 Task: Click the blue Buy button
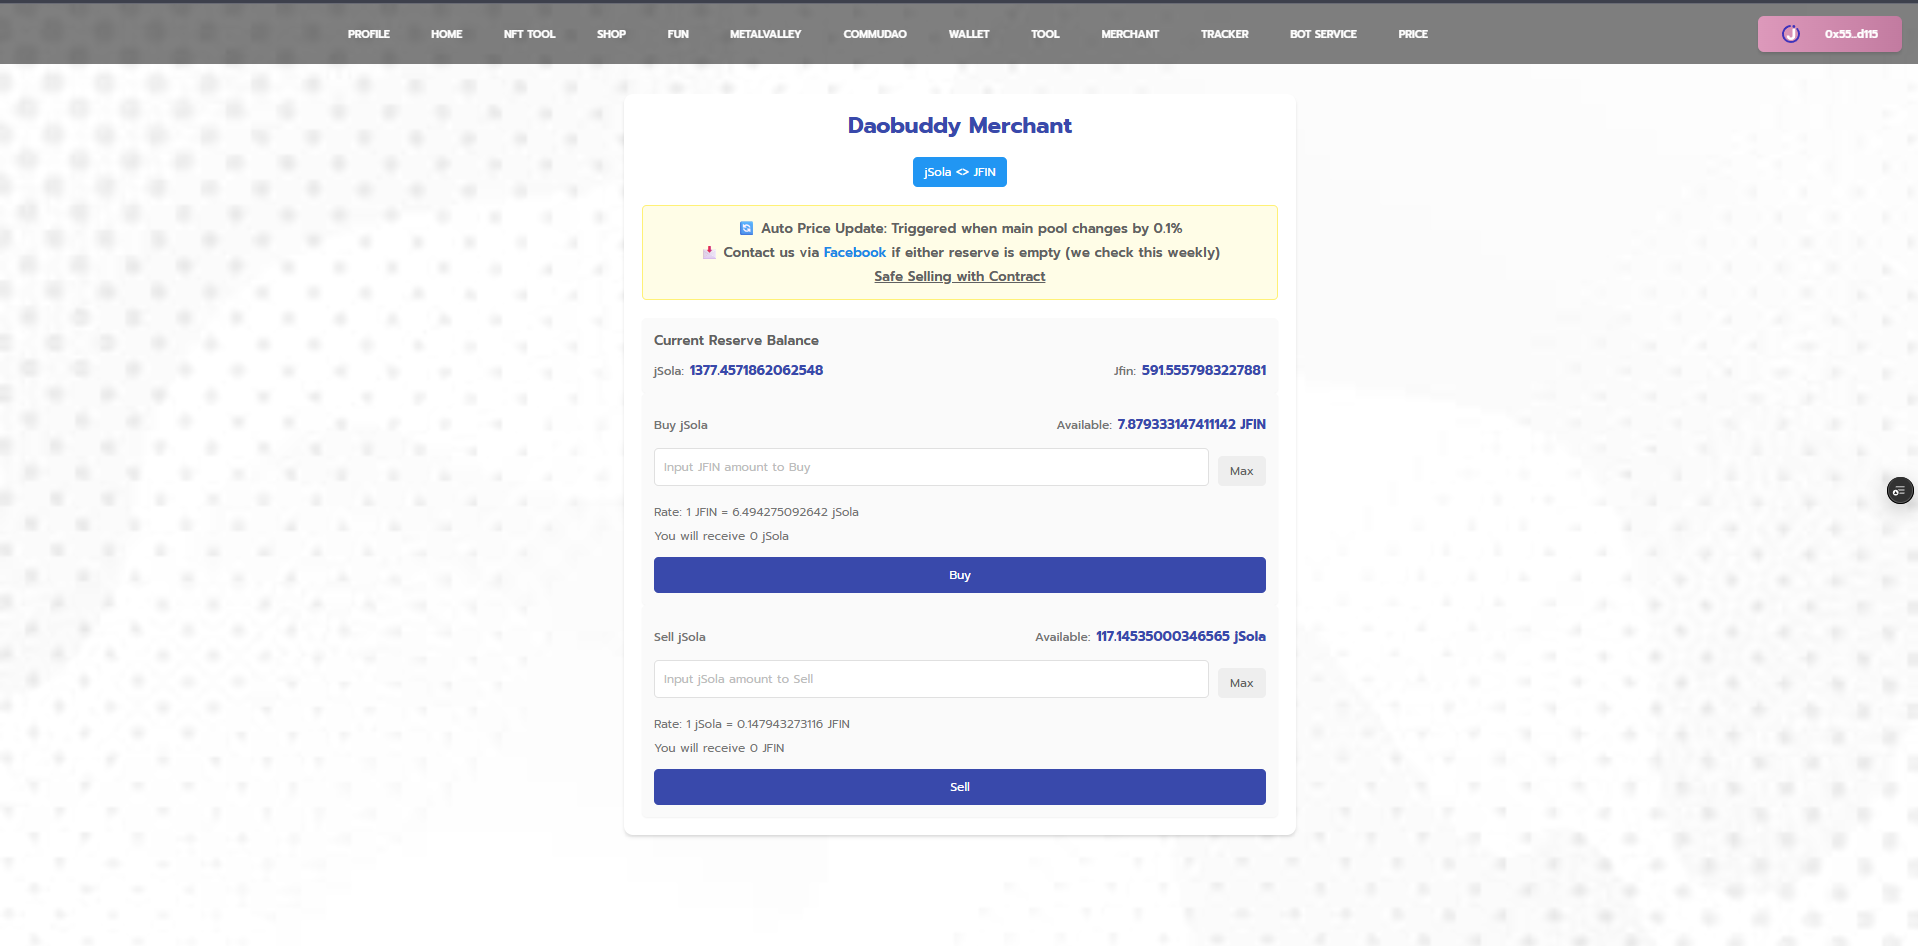pos(959,575)
